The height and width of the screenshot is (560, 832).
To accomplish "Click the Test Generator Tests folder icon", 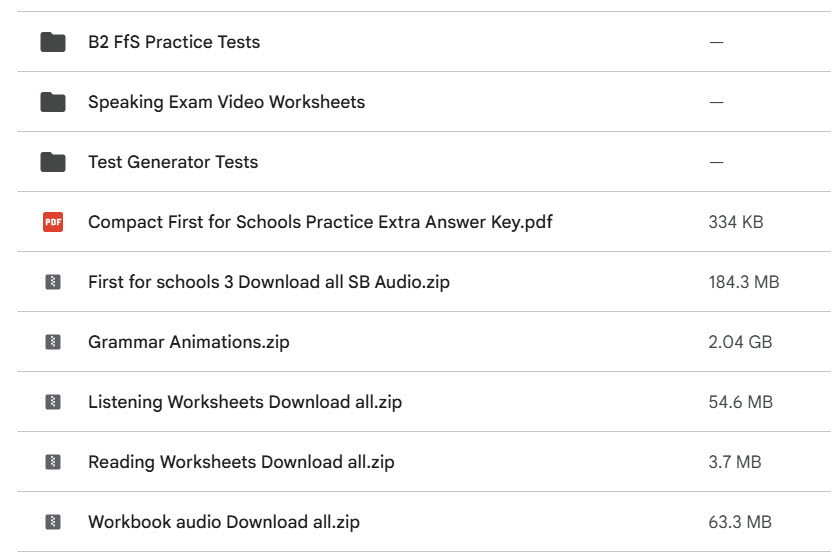I will 53,162.
